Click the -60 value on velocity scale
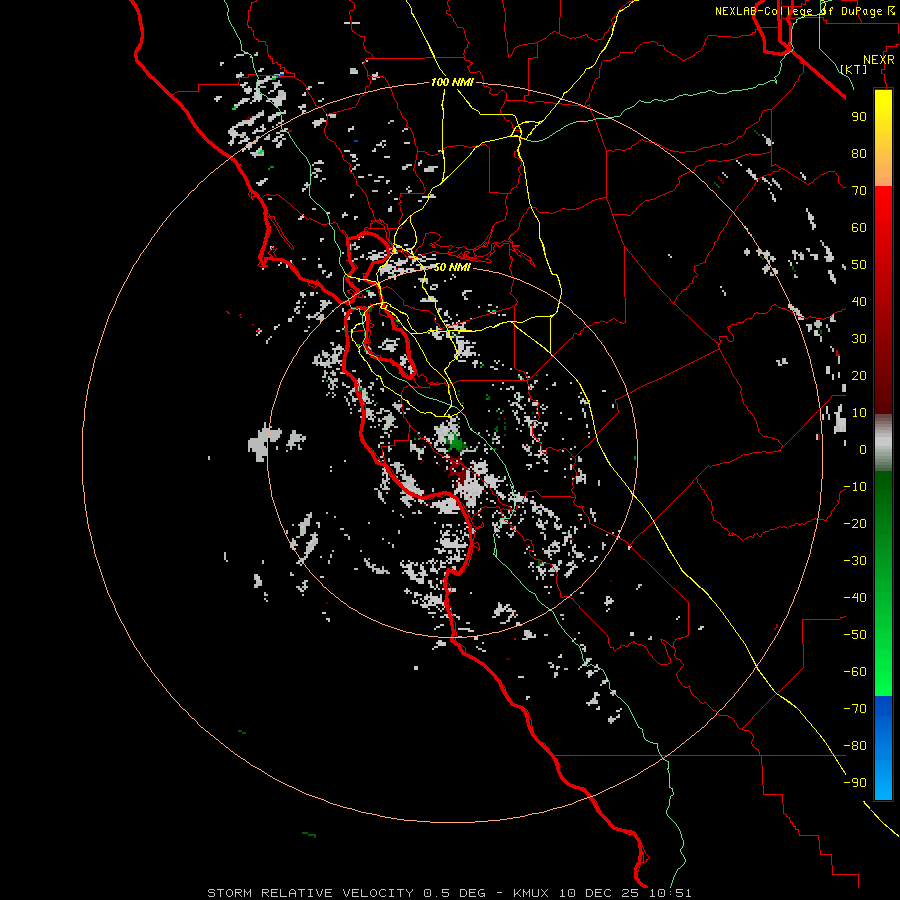Screen dimensions: 900x900 pos(855,672)
